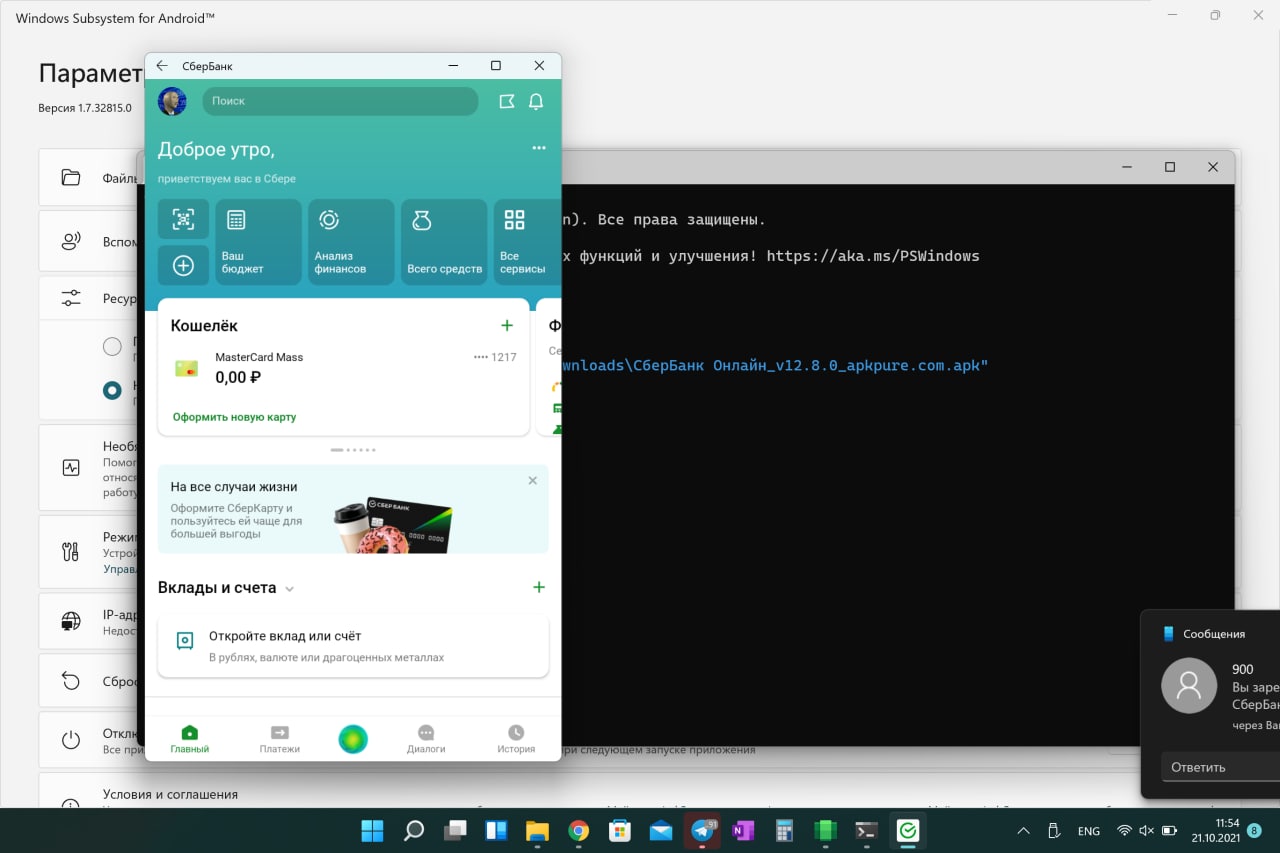Click 'Ответить' in the message notification
The image size is (1280, 853).
point(1220,767)
